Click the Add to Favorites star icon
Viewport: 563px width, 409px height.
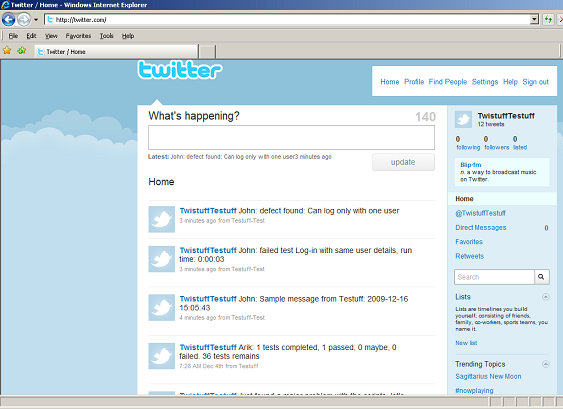click(x=22, y=51)
